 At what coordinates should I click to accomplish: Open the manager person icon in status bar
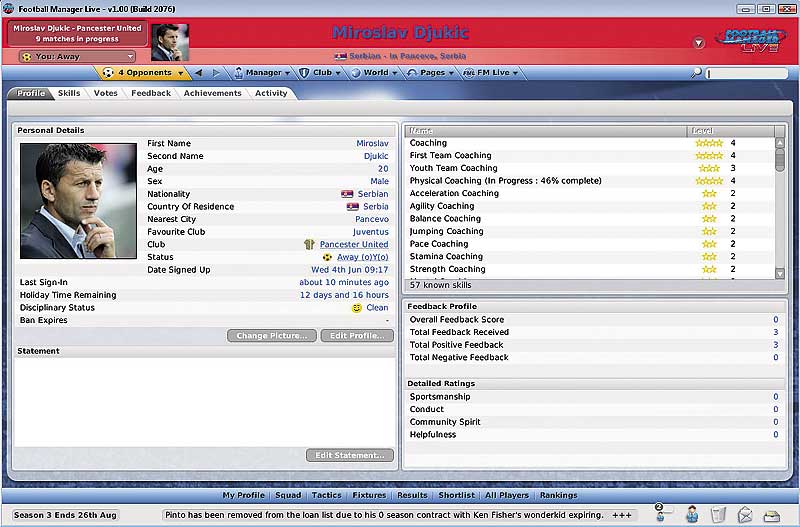tap(692, 514)
